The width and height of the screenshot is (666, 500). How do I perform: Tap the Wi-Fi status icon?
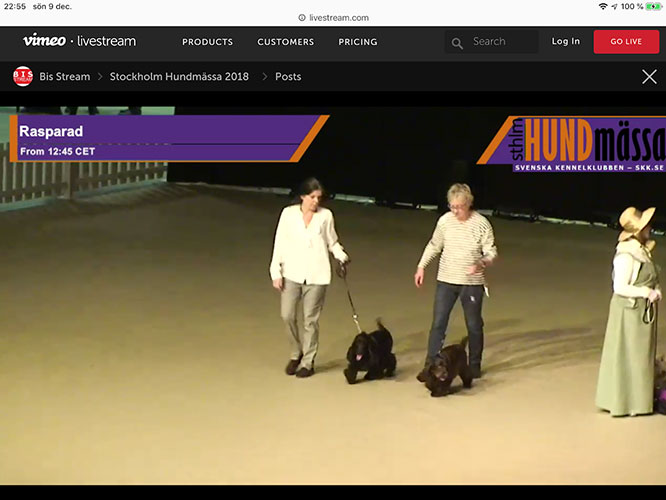(603, 6)
